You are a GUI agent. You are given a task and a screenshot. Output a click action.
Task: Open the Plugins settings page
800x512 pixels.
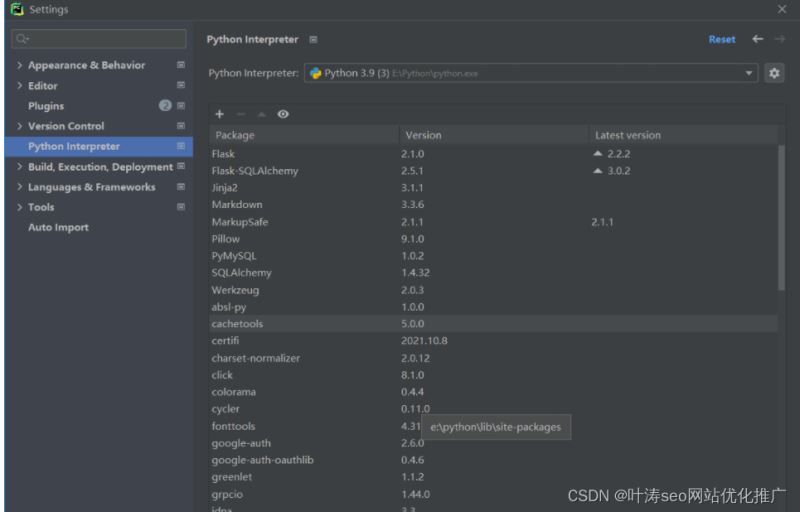[x=46, y=106]
